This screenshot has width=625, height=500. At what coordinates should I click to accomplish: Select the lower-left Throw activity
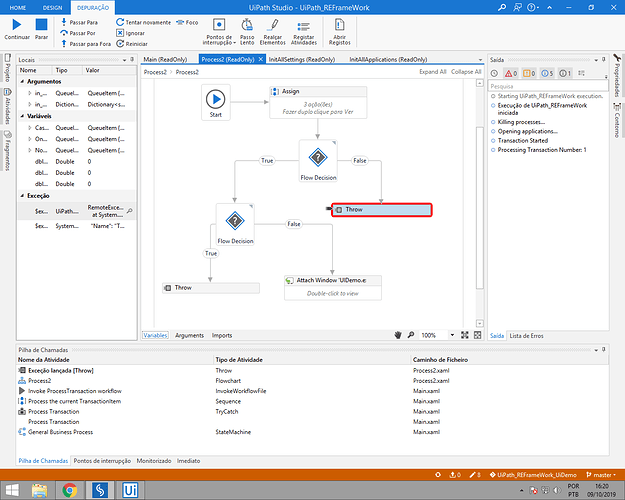click(211, 288)
